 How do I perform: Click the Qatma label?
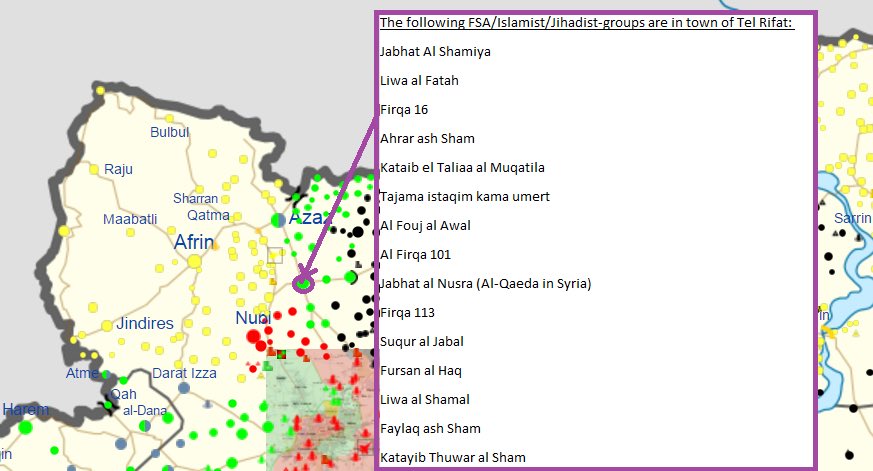pyautogui.click(x=208, y=215)
